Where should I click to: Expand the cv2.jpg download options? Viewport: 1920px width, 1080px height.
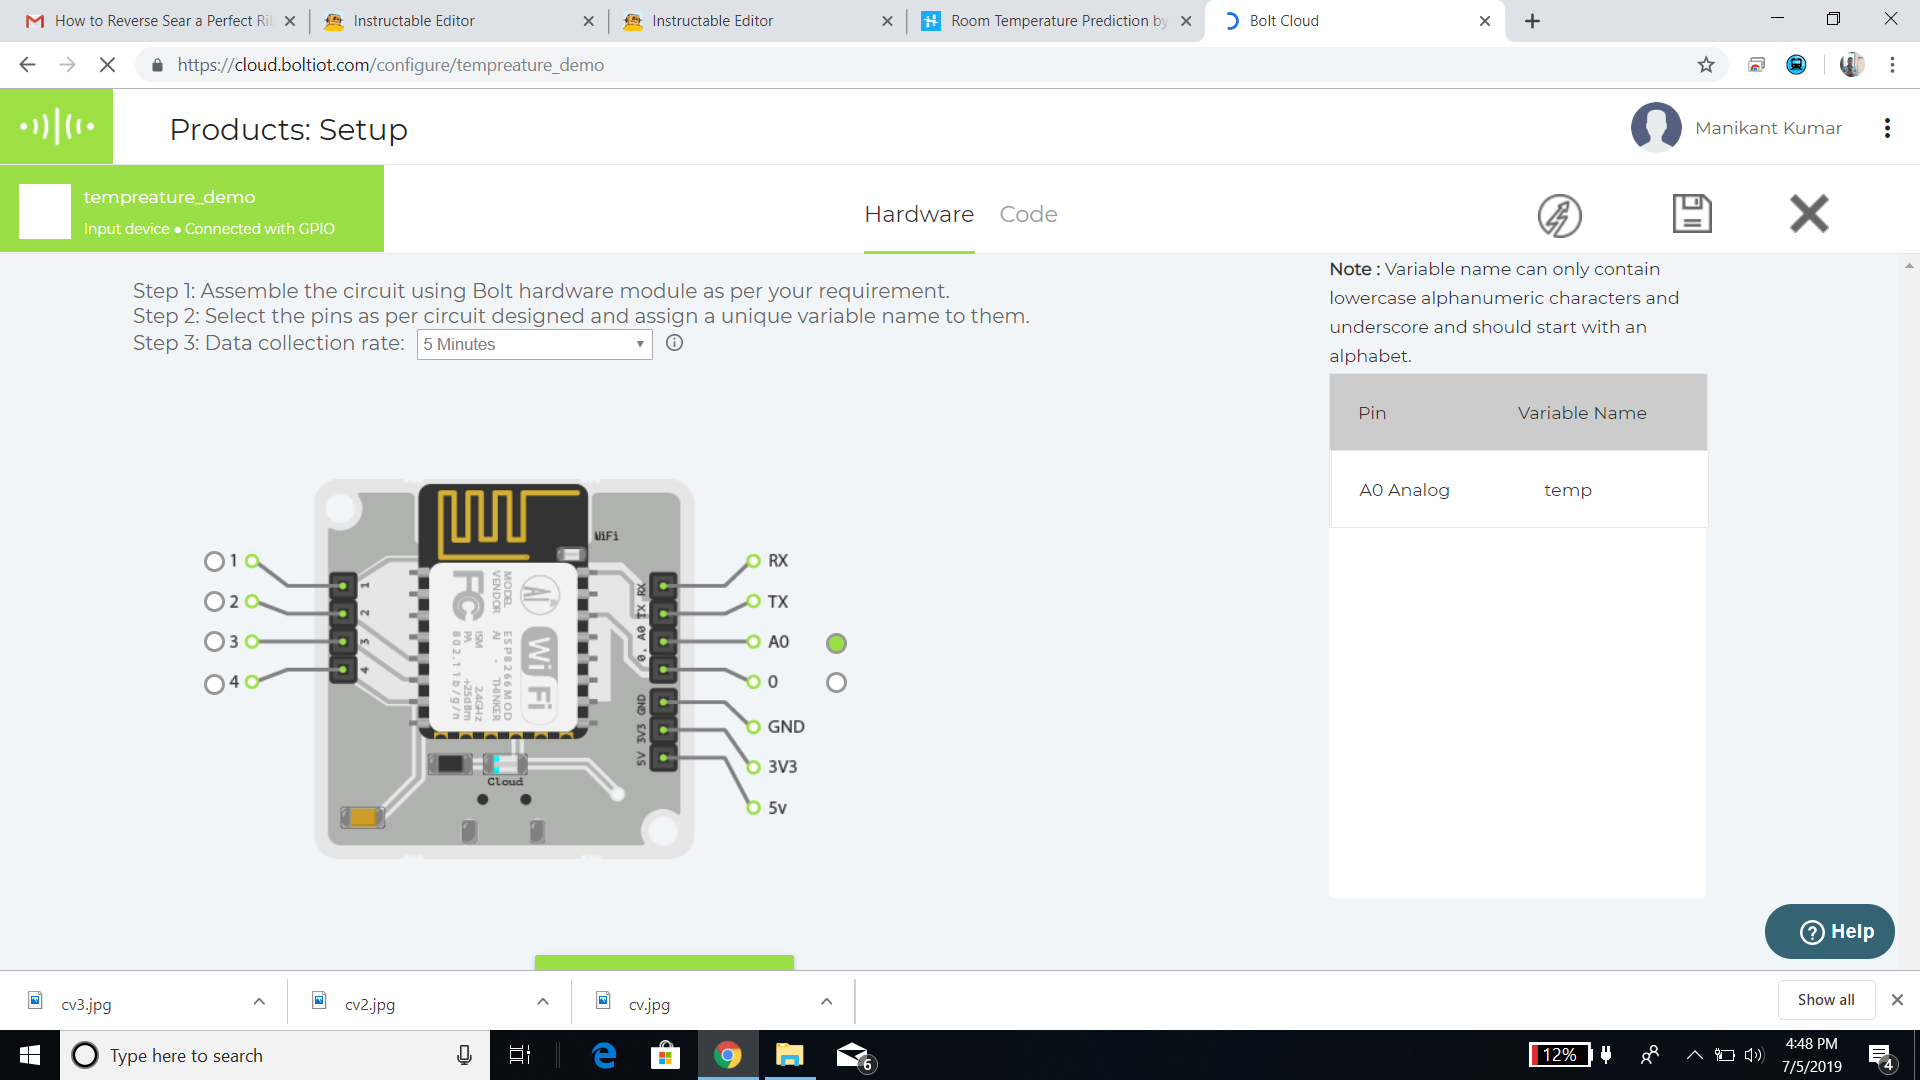(543, 1001)
